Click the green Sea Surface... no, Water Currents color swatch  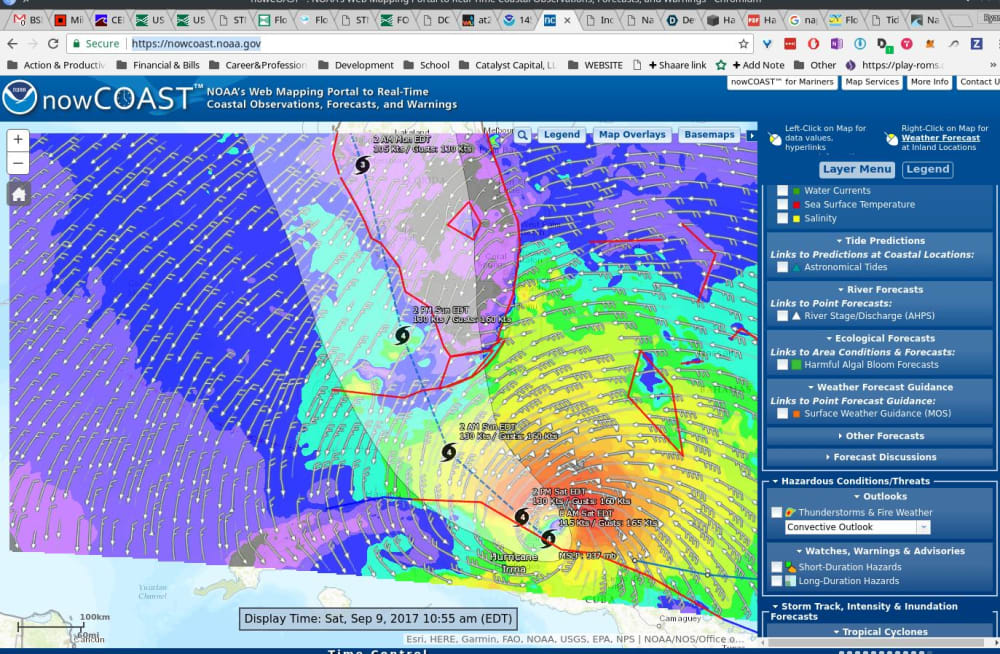tap(796, 191)
